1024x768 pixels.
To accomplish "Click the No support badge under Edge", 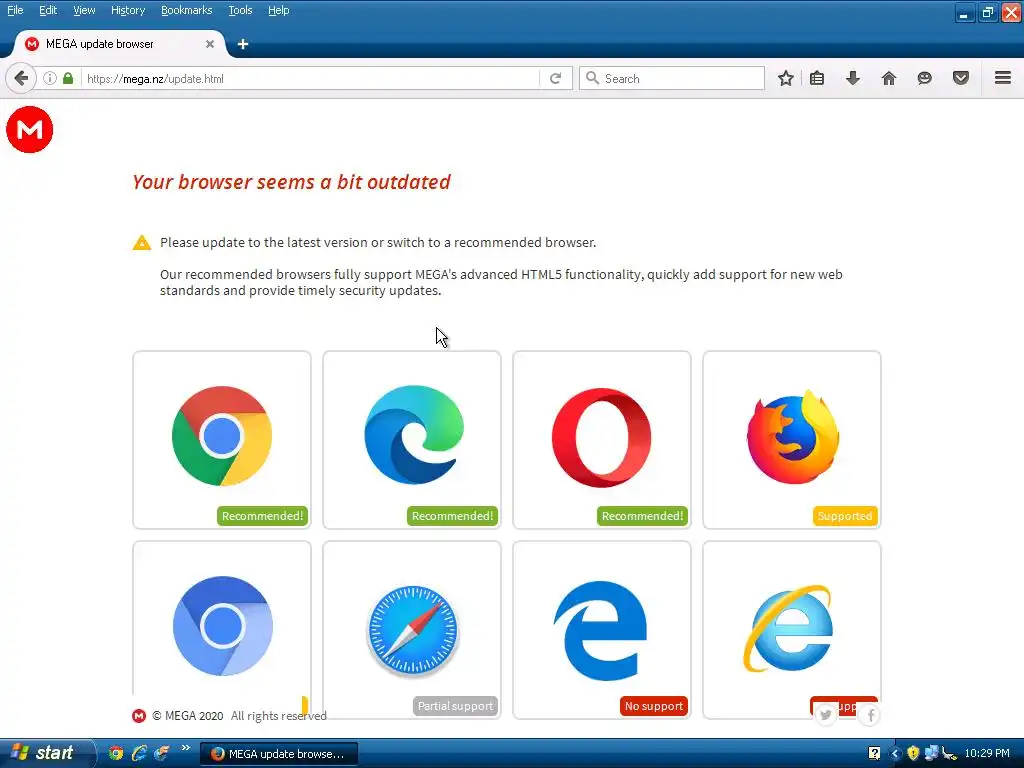I will point(654,706).
